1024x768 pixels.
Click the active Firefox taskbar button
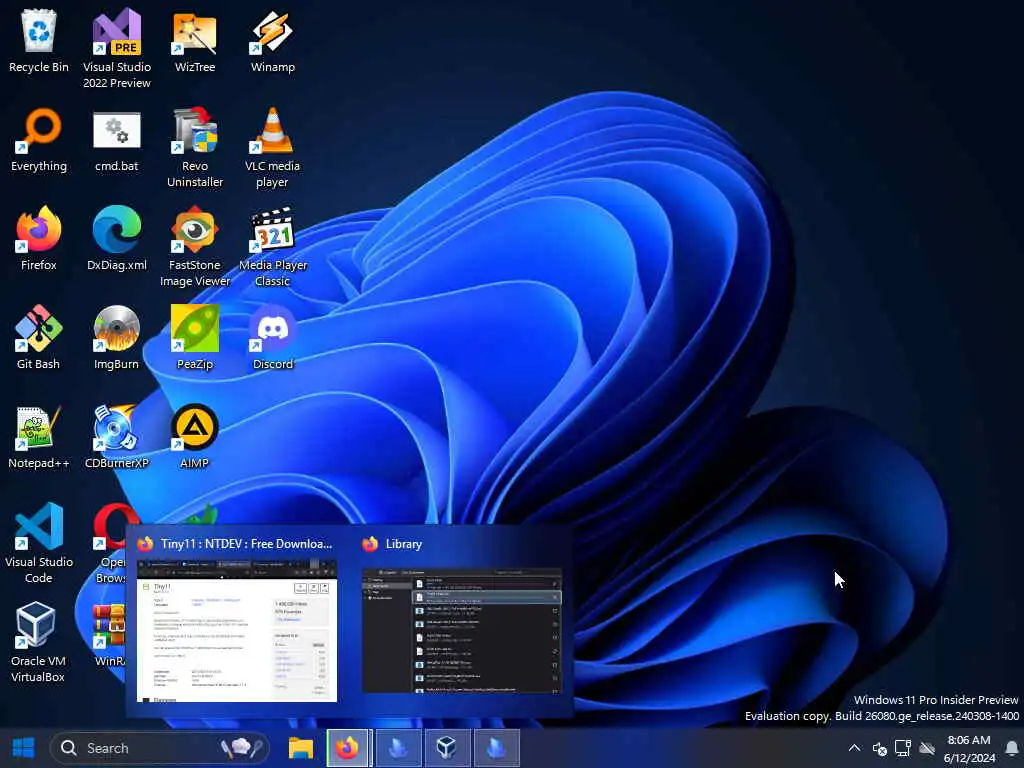click(347, 748)
